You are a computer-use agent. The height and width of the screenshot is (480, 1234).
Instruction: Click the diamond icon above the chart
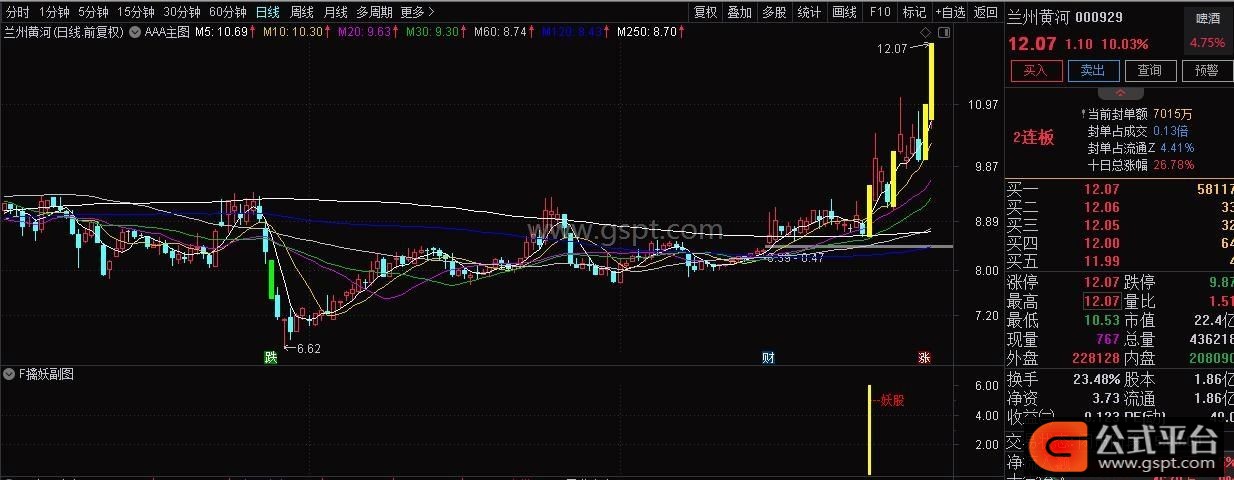coord(927,32)
